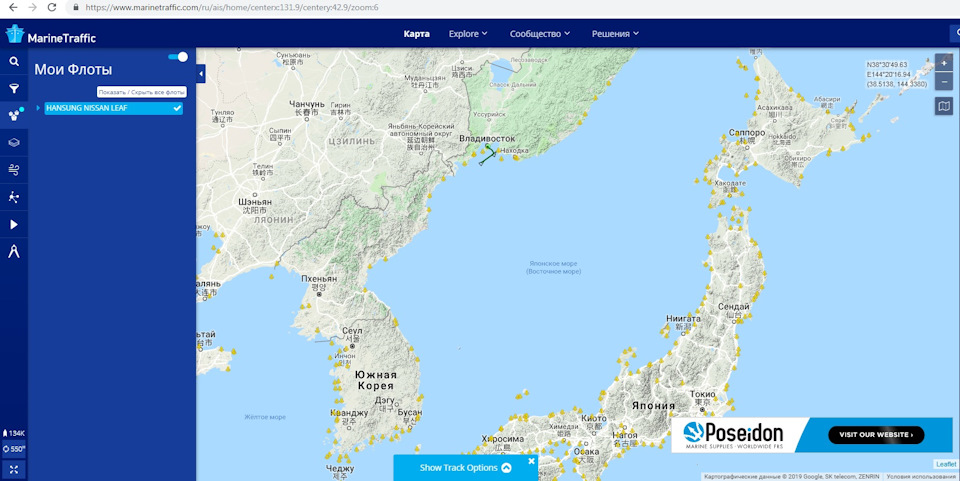Close the Show Track Options bar
The width and height of the screenshot is (960, 481).
531,461
